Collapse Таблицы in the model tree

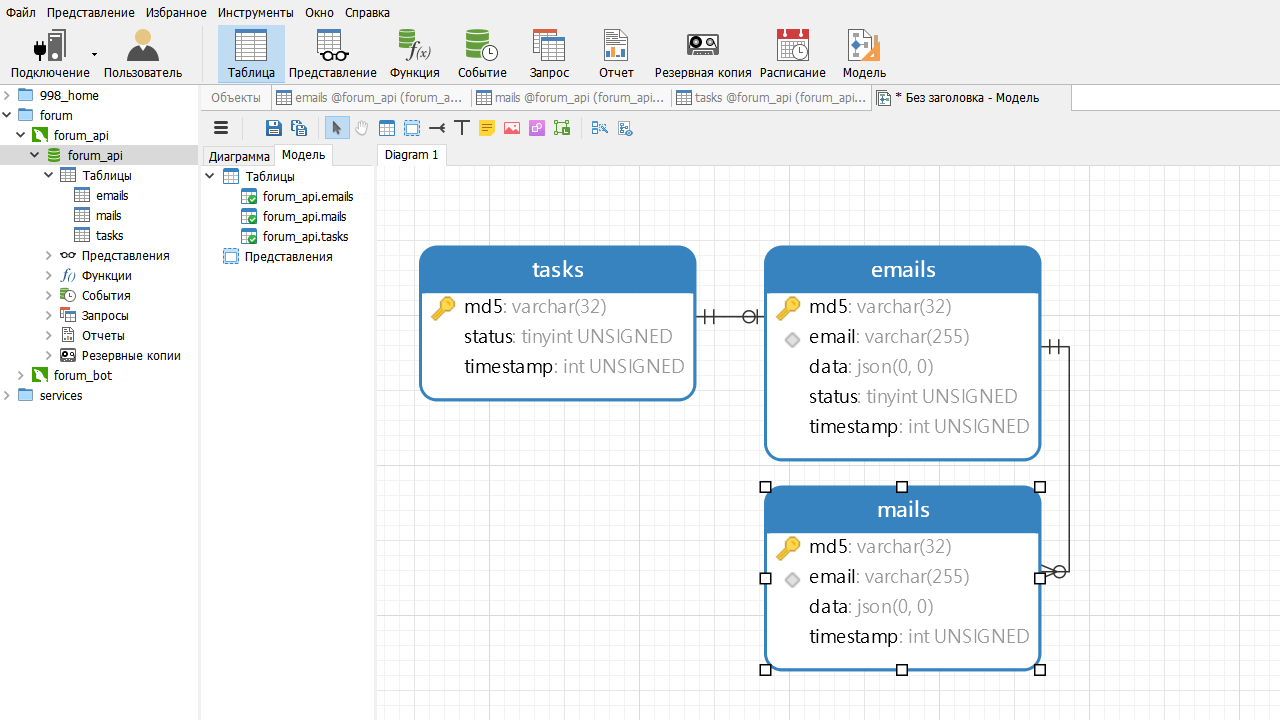210,176
